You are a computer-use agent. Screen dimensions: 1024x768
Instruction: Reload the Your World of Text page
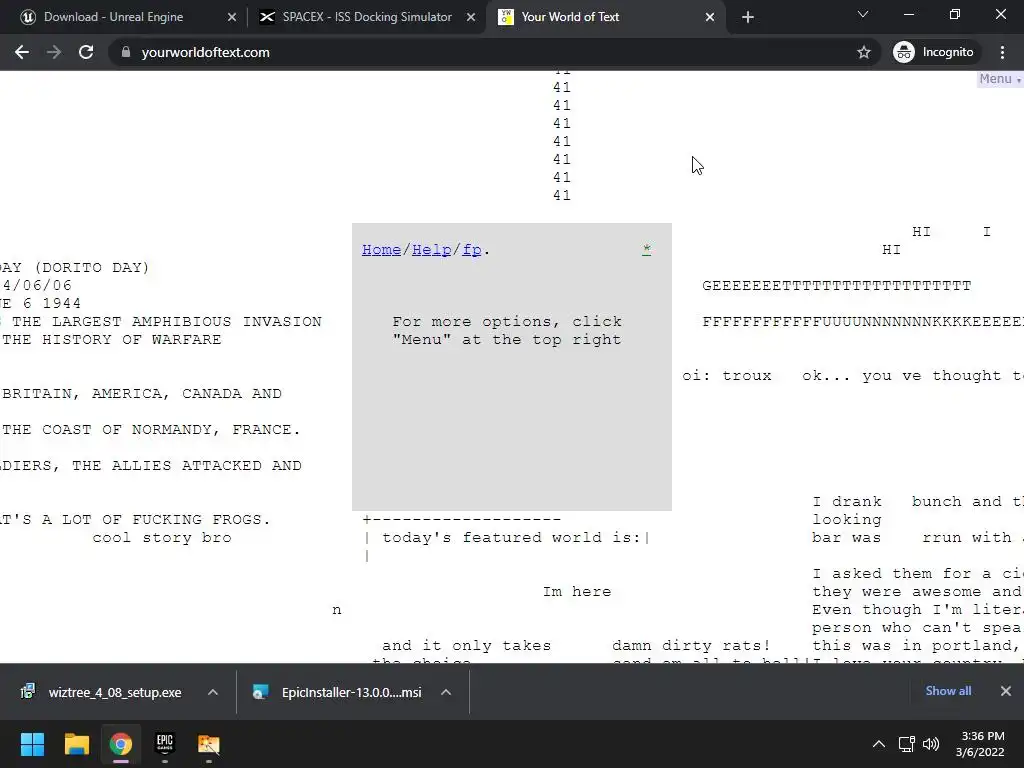[x=86, y=52]
